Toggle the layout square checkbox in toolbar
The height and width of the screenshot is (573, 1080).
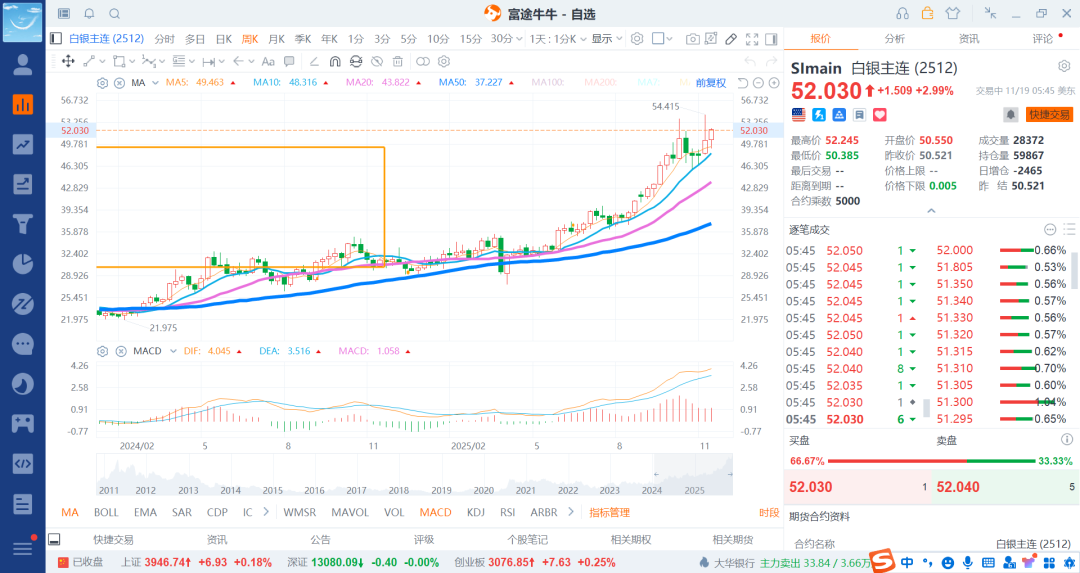coord(658,39)
